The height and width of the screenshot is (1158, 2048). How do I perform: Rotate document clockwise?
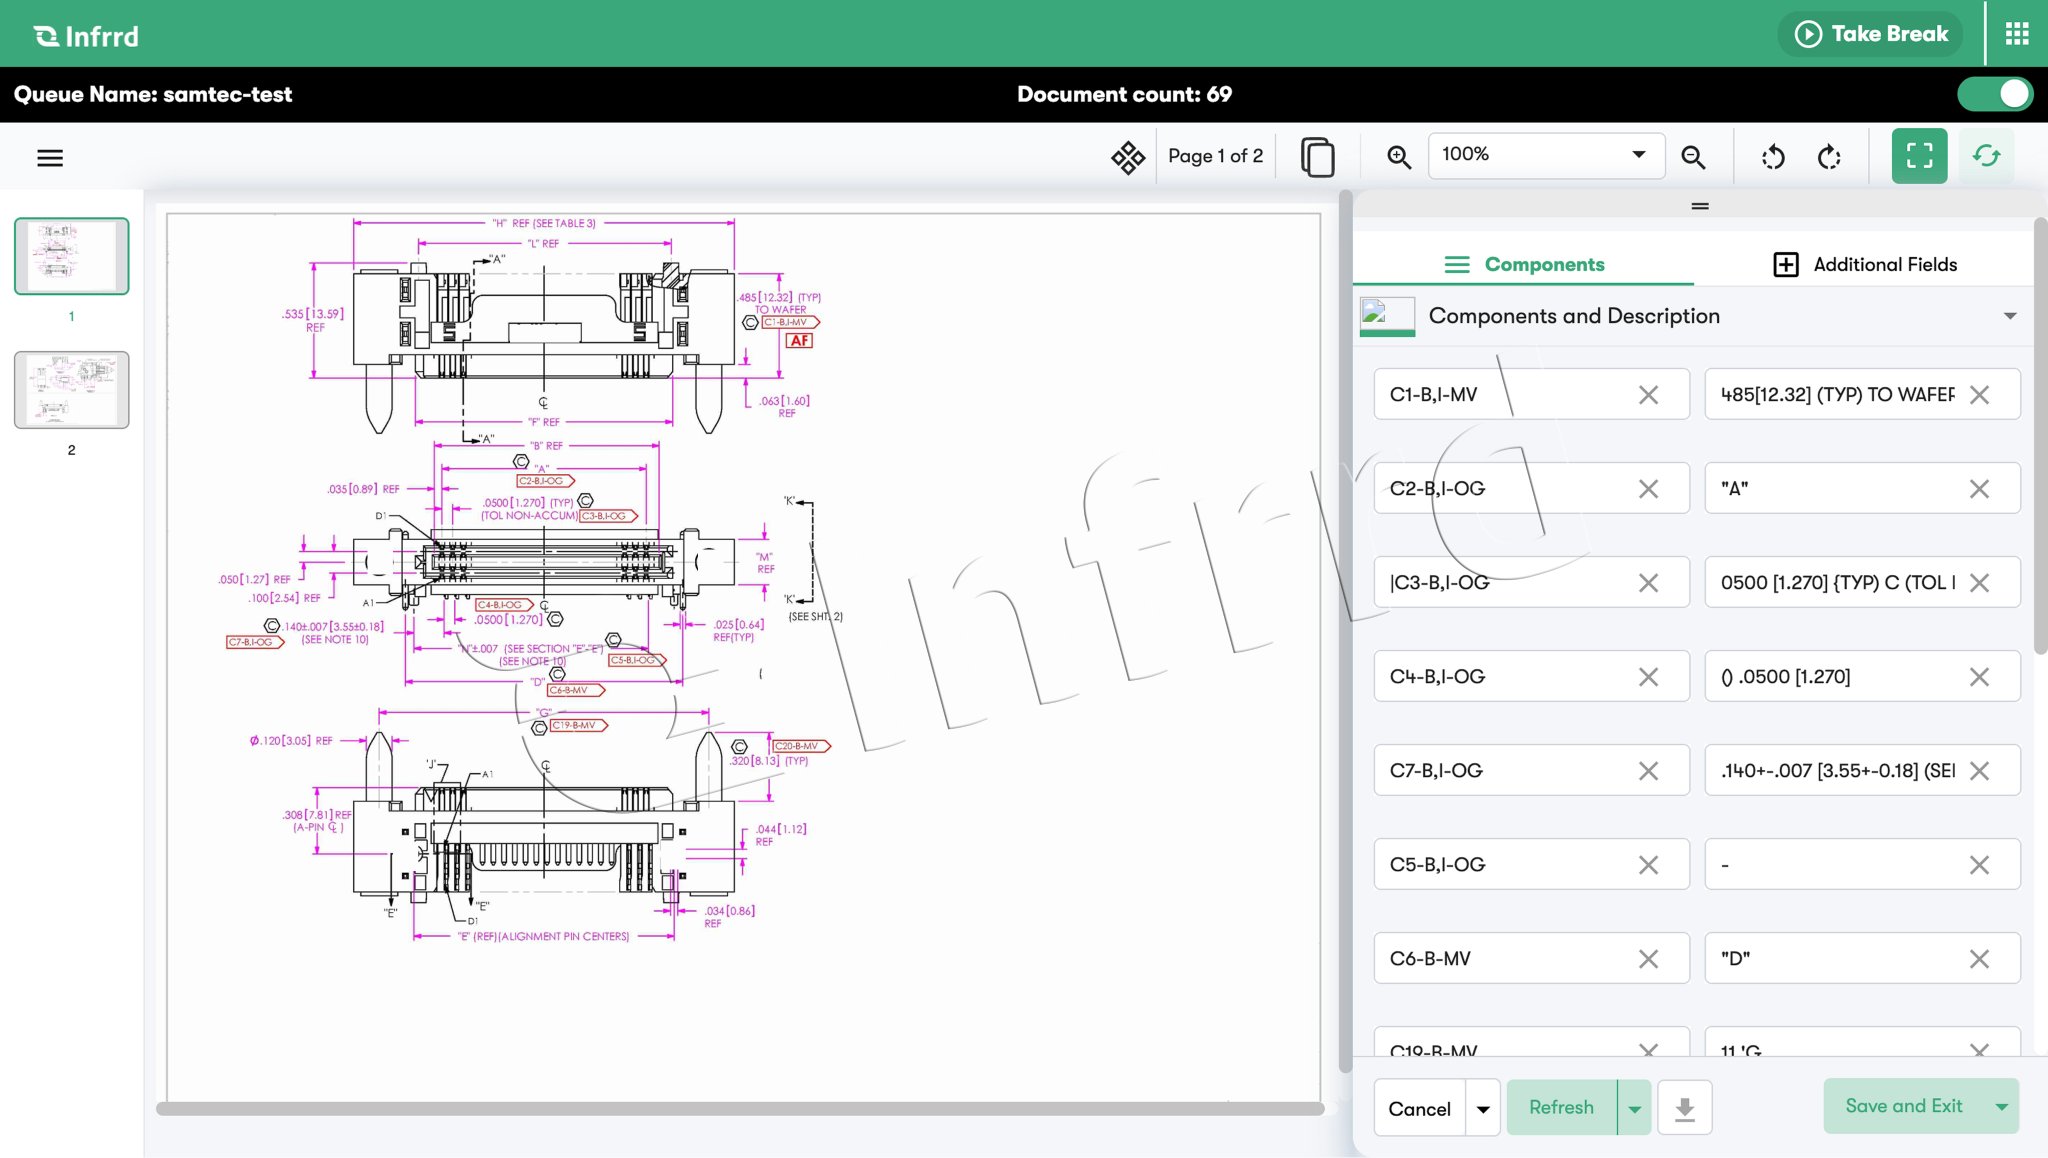(x=1829, y=157)
